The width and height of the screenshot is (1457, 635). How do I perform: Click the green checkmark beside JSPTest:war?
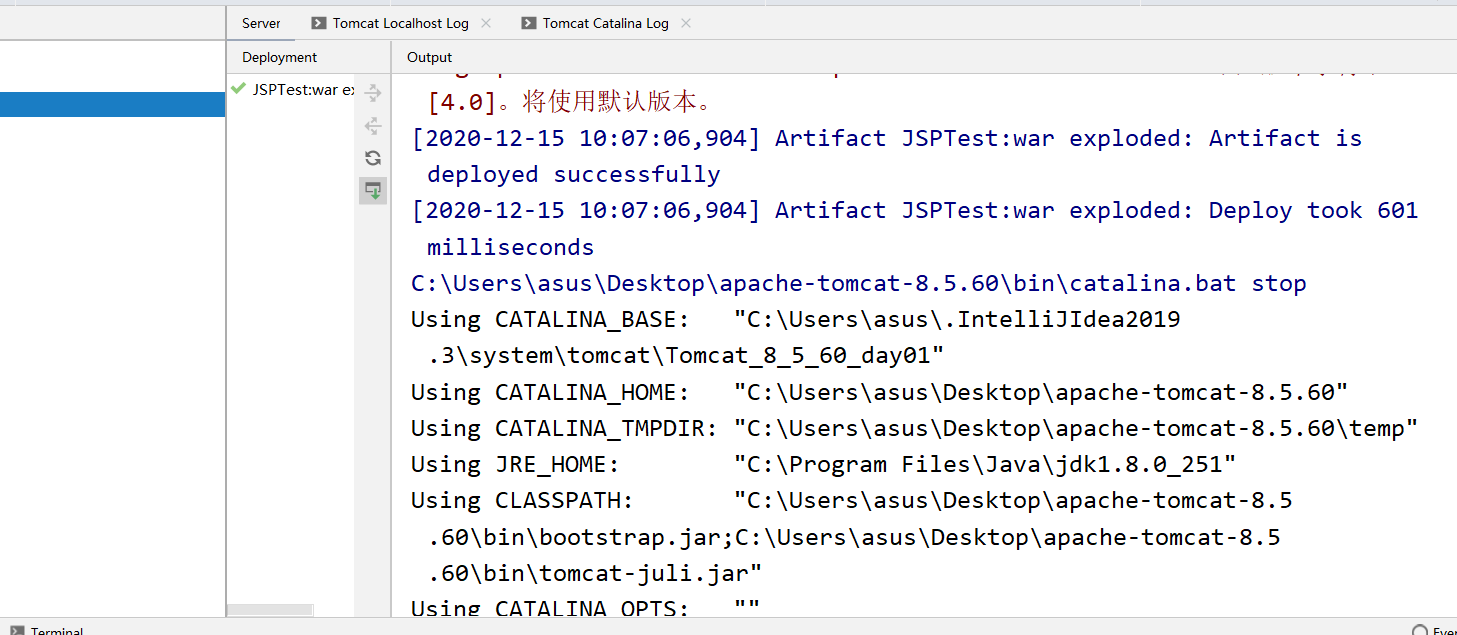tap(238, 89)
